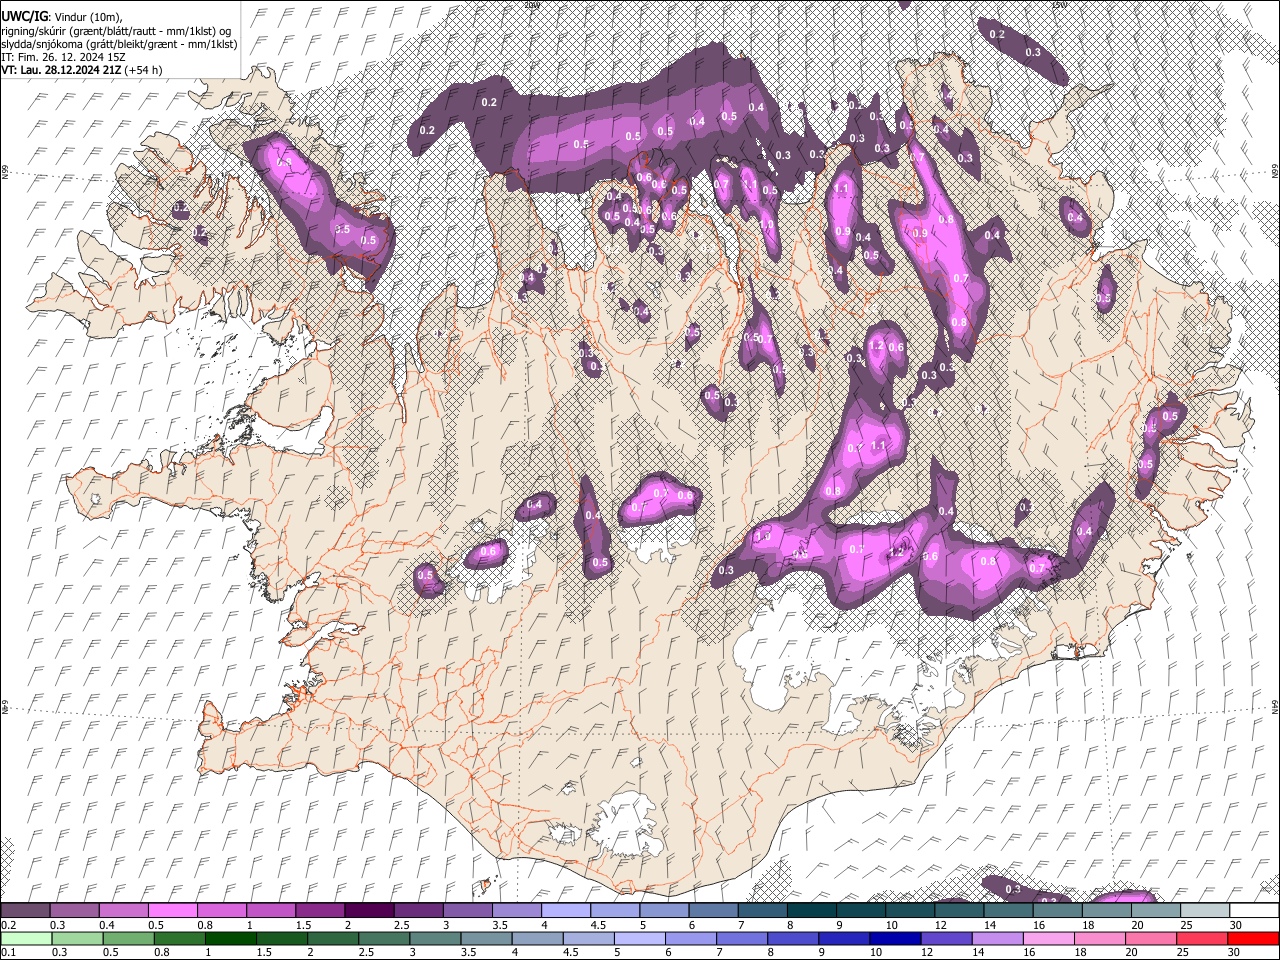Pick the dark purple upper swatch starting at 2
Image resolution: width=1280 pixels, height=960 pixels.
coord(369,910)
